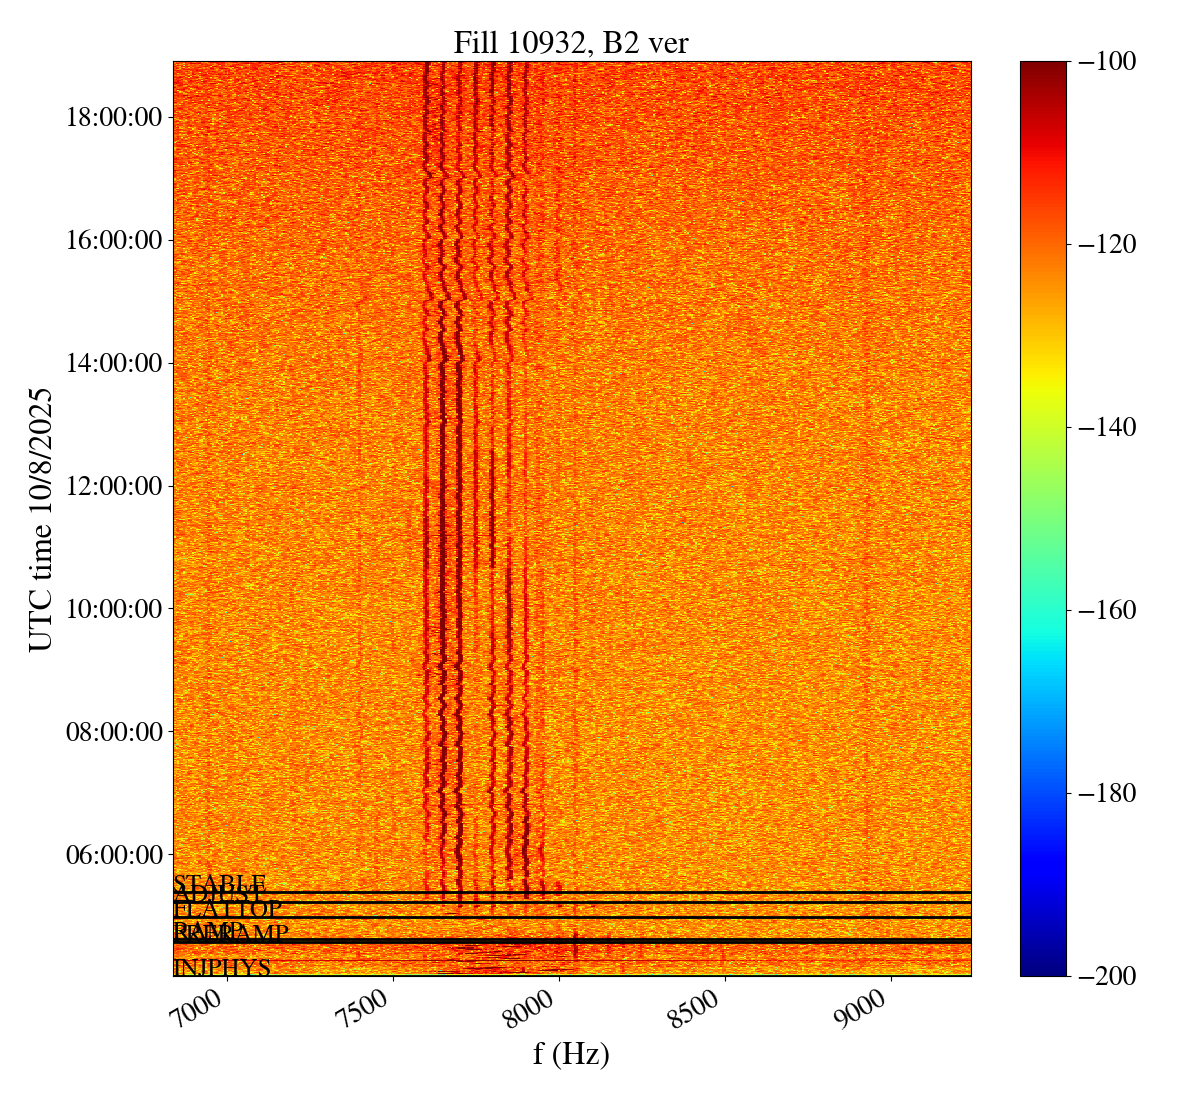
Task: Select the FLATTOP beam mode marker label
Action: point(228,910)
